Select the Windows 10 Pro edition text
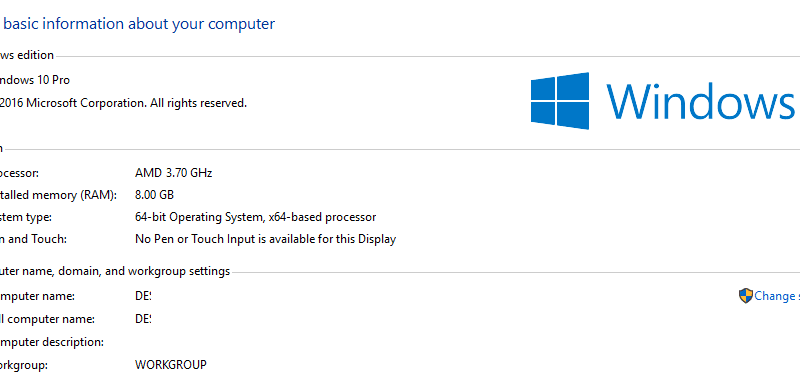The width and height of the screenshot is (800, 384). (x=35, y=80)
